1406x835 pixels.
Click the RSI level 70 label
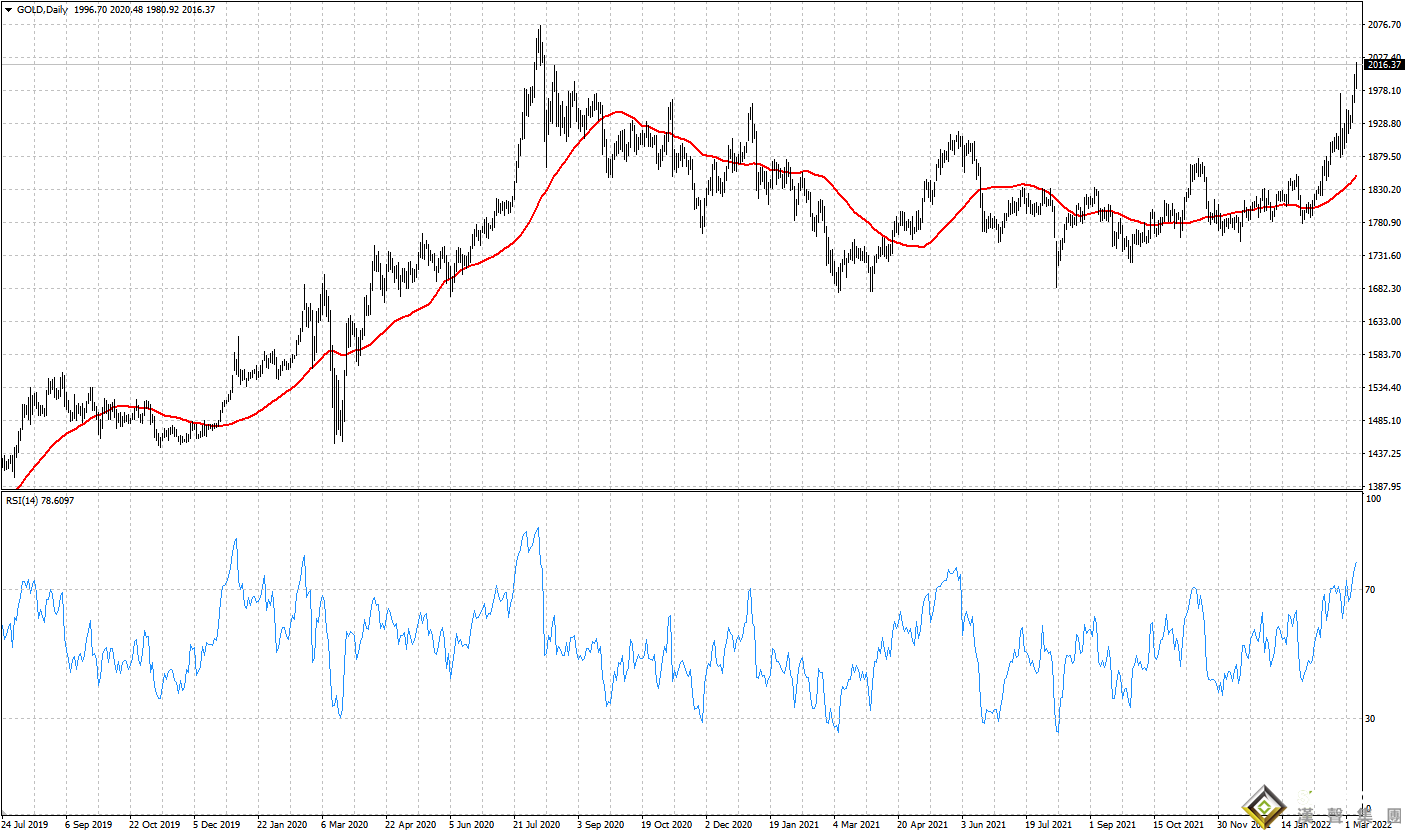(x=1371, y=590)
